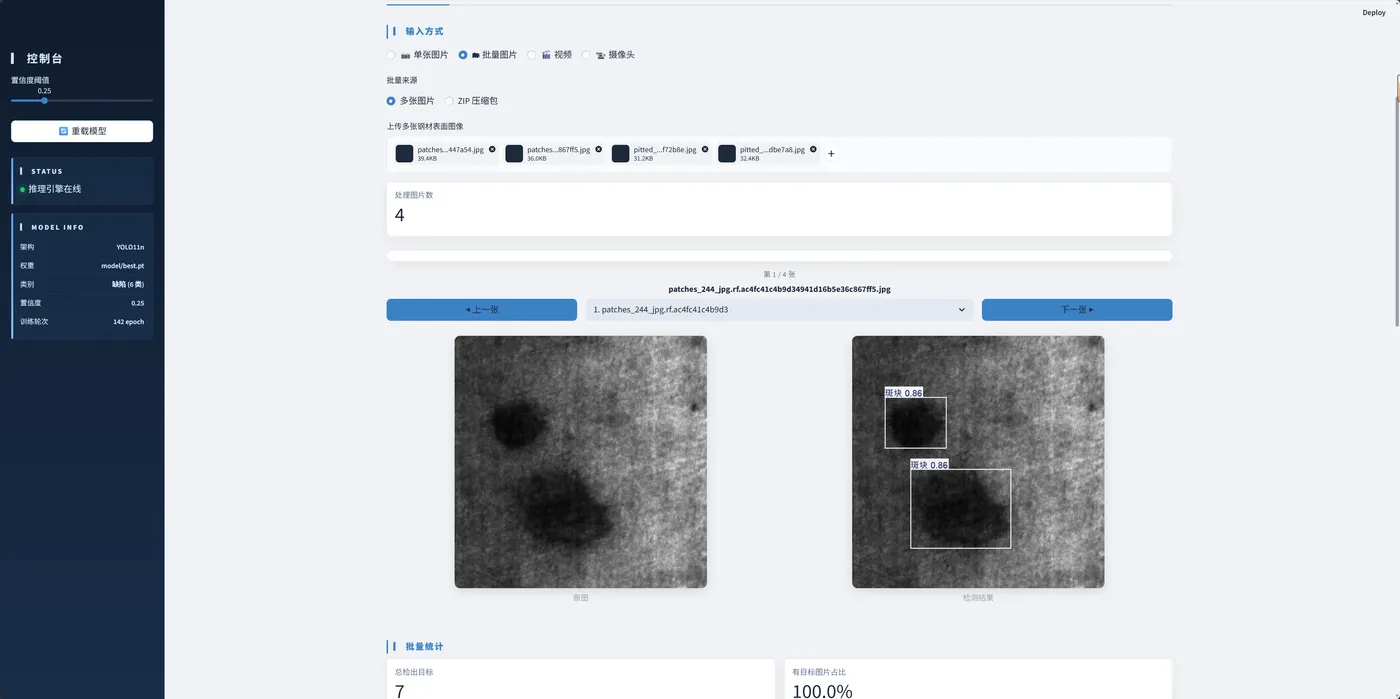The image size is (1400, 699).
Task: Click the 第 1 / 4 张 page indicator
Action: (779, 274)
